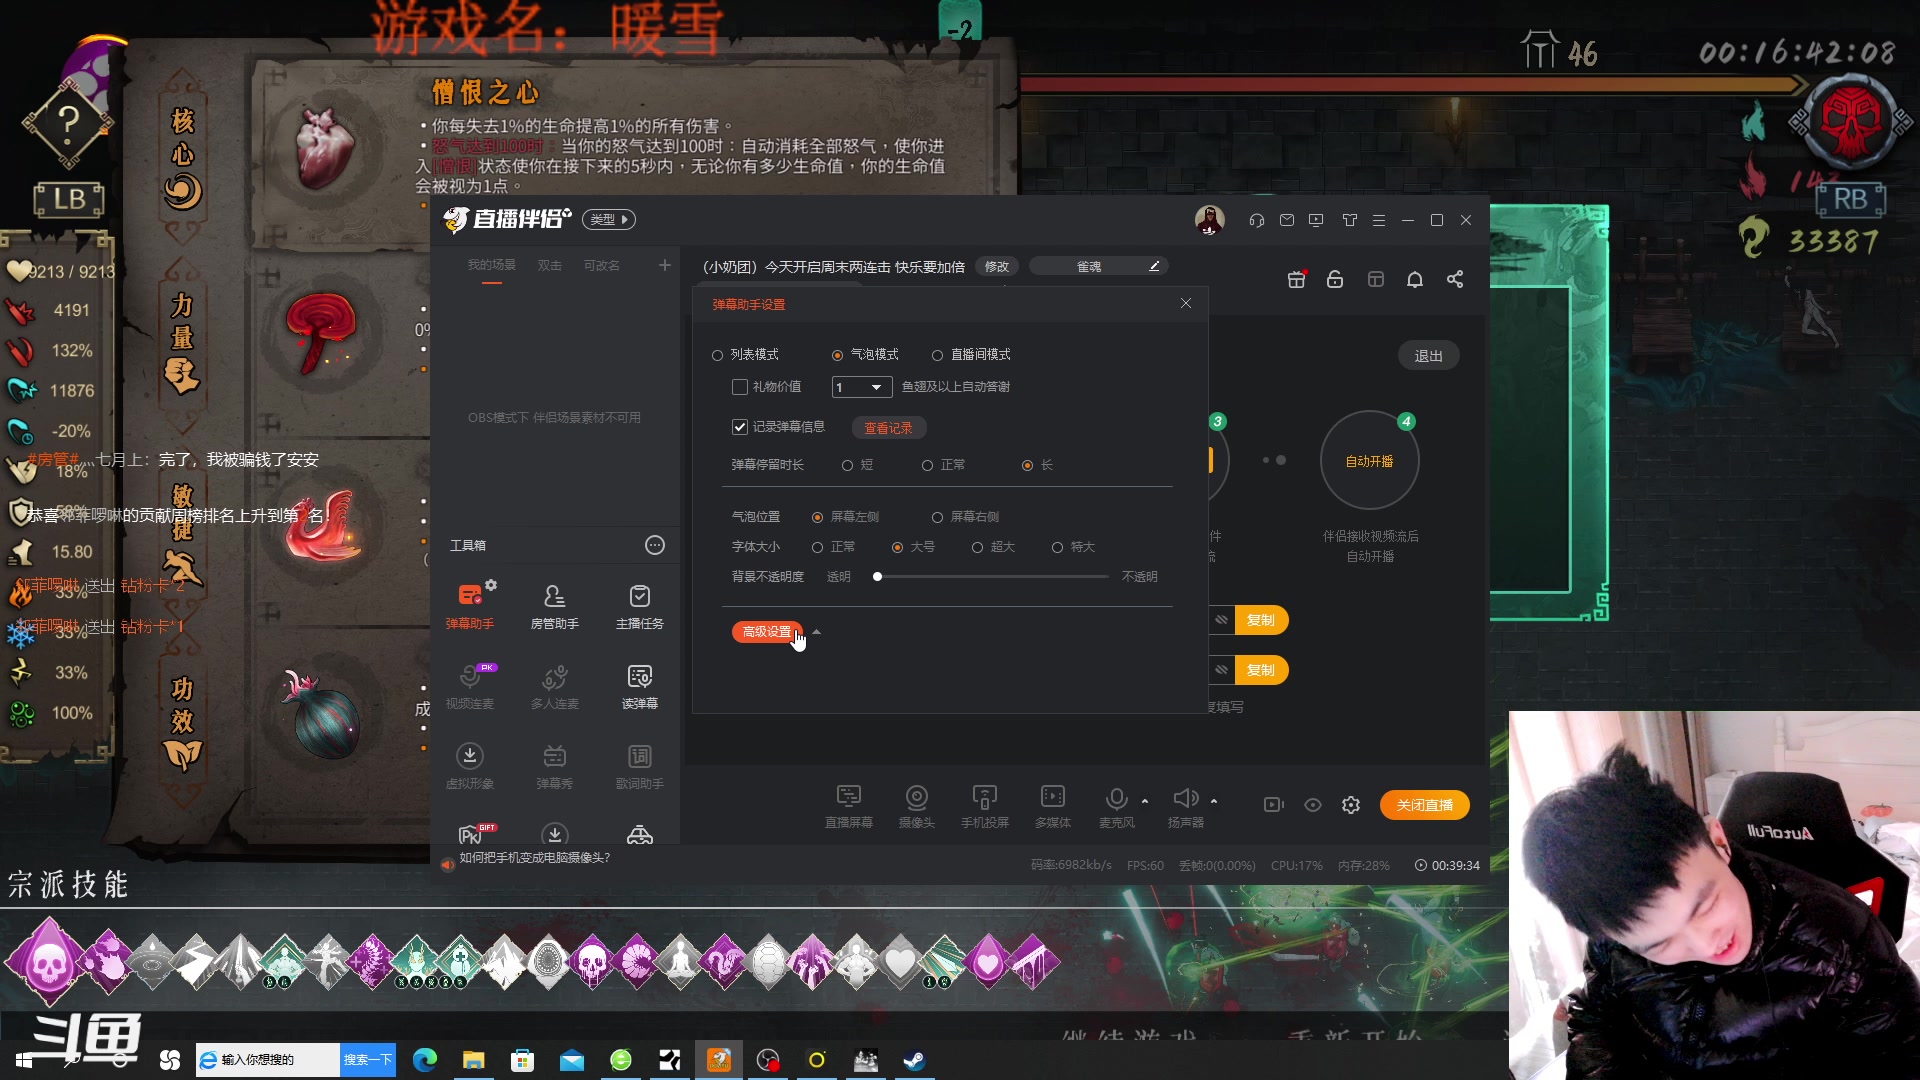Switch to 可改名 scene tab
Image resolution: width=1920 pixels, height=1080 pixels.
[601, 265]
